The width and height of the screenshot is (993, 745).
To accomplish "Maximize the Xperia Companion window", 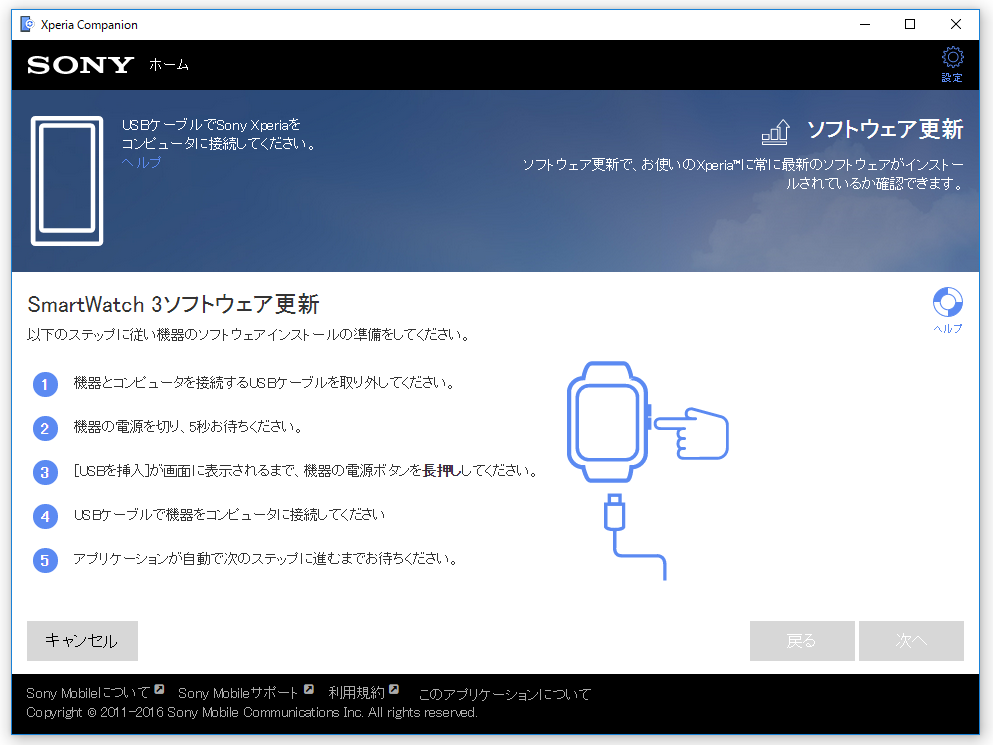I will (x=910, y=24).
